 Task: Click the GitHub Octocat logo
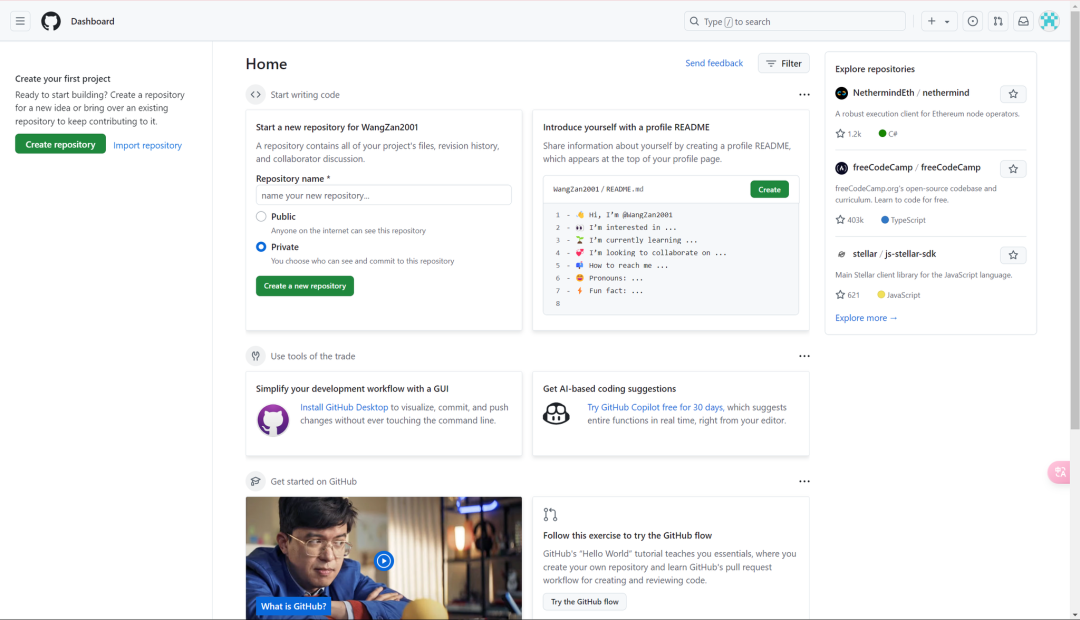point(51,21)
